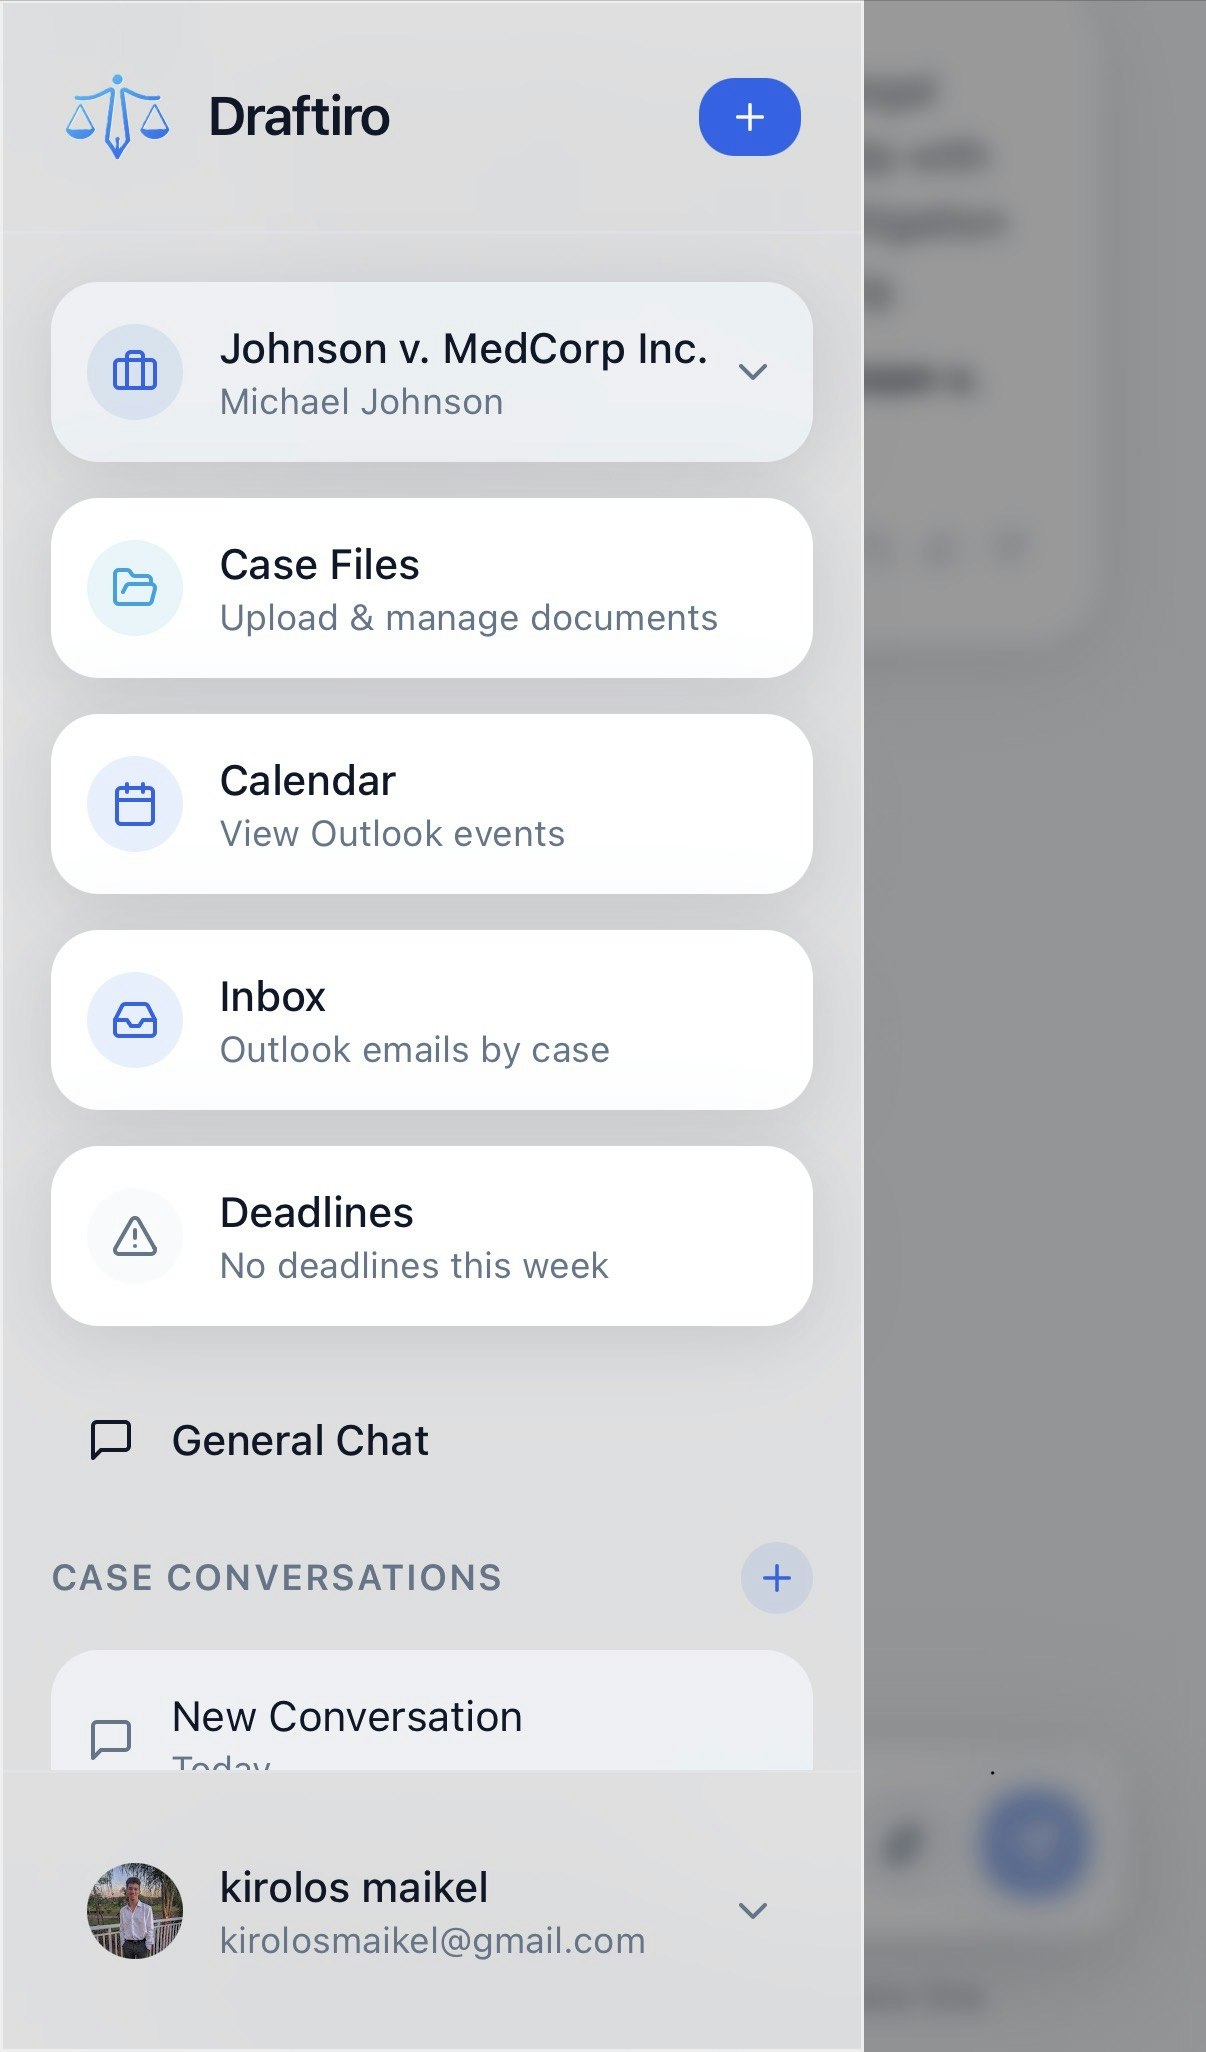Image resolution: width=1206 pixels, height=2052 pixels.
Task: Click the General Chat speech bubble icon
Action: tap(111, 1440)
